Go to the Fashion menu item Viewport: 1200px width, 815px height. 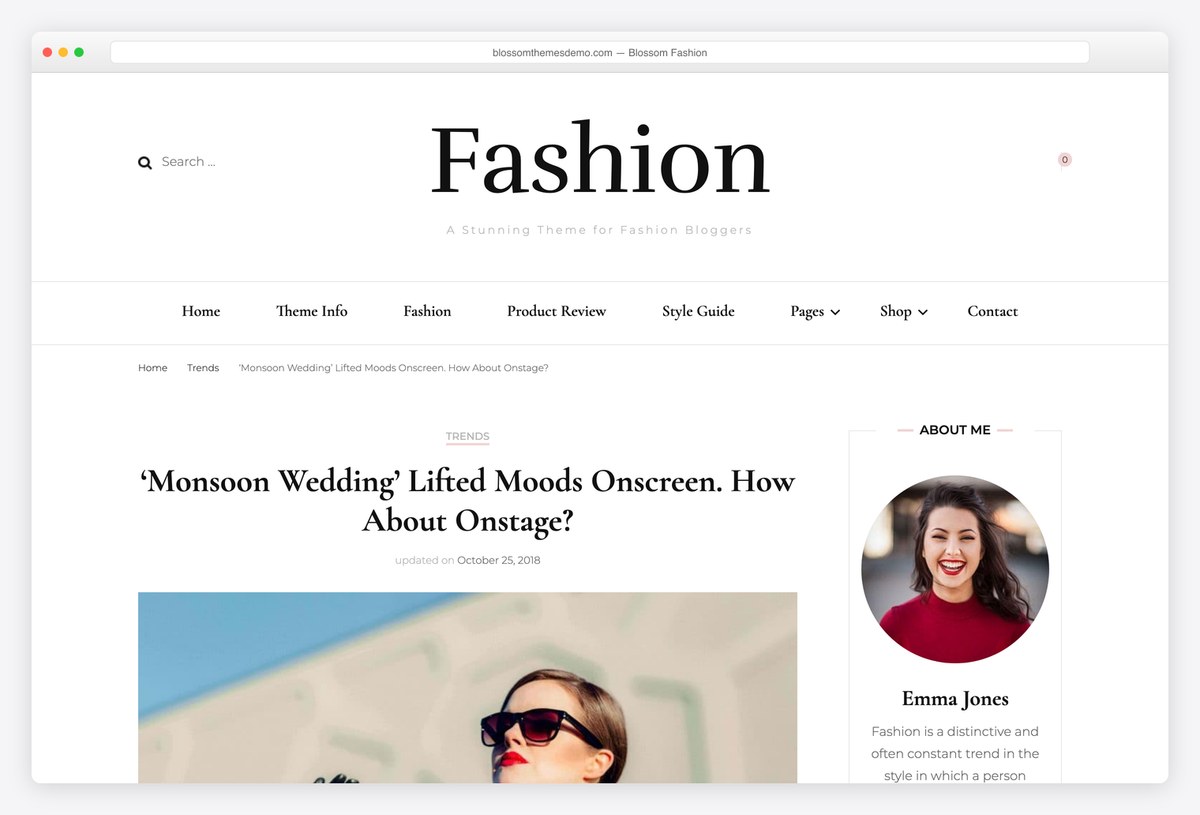pos(427,311)
